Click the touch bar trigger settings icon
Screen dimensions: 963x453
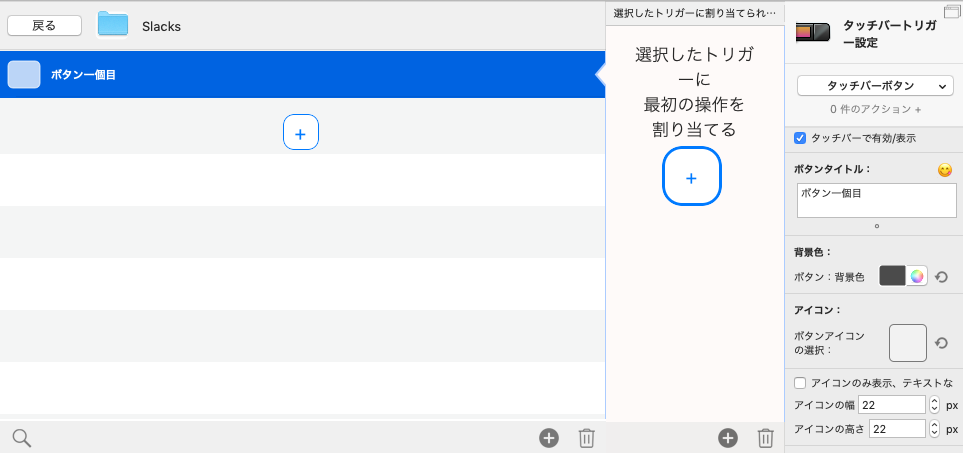813,33
